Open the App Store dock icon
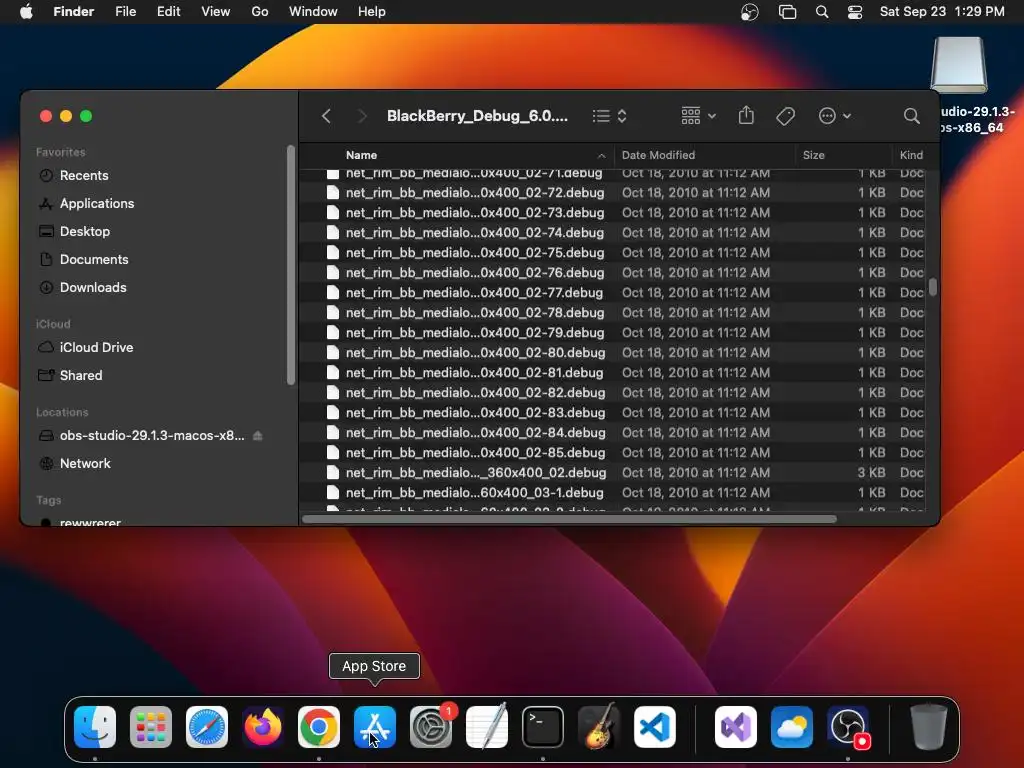This screenshot has height=768, width=1024. pos(375,727)
